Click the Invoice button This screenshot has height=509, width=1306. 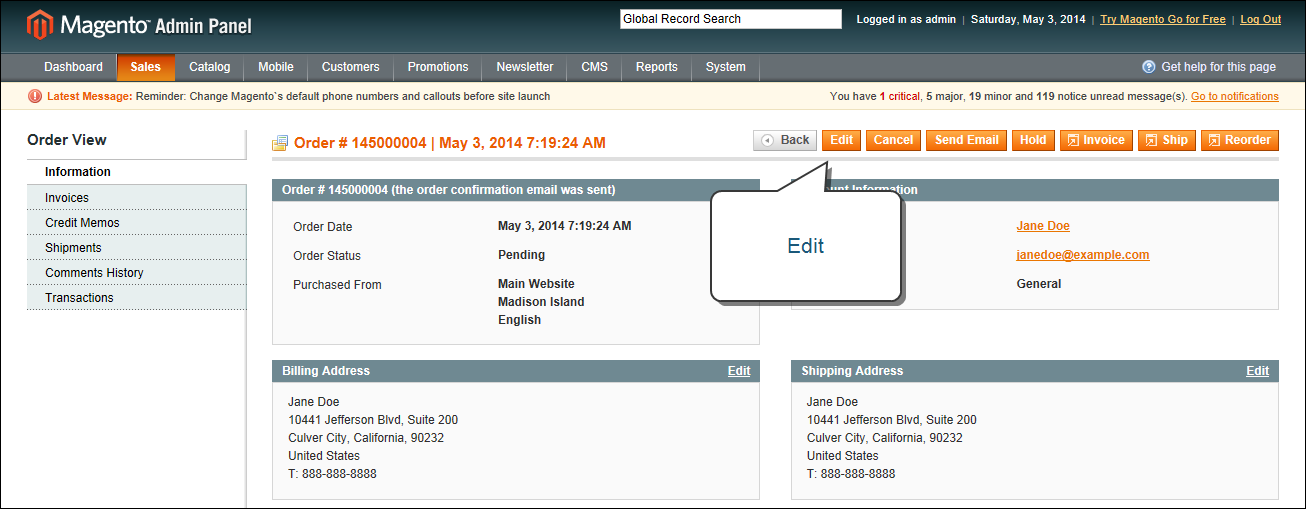point(1096,140)
